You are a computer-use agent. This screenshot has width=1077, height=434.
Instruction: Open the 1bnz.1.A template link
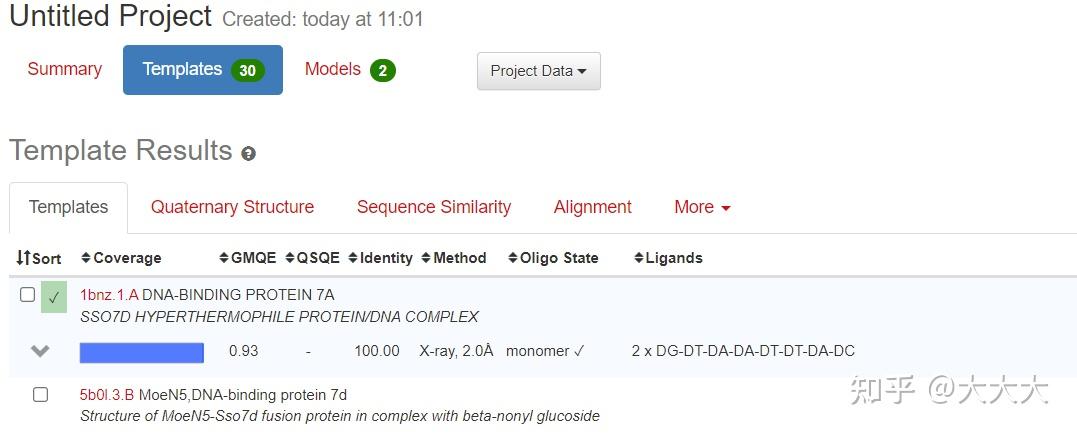[109, 295]
